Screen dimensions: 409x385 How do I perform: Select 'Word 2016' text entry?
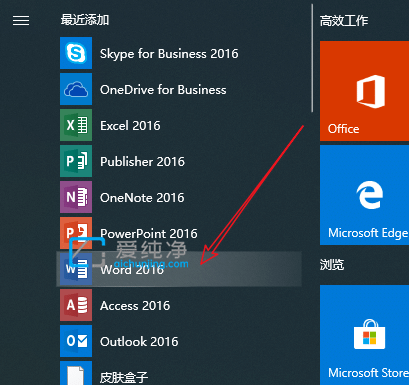click(x=132, y=269)
